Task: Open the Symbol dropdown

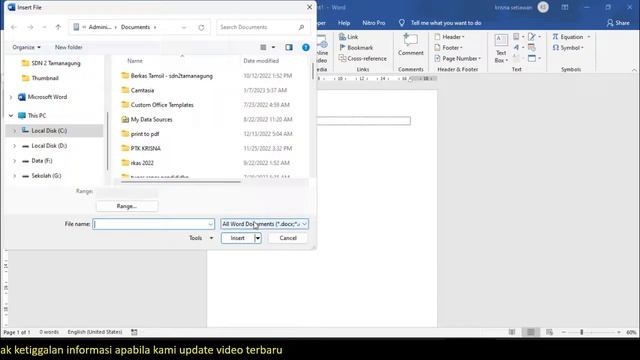Action: pos(568,48)
